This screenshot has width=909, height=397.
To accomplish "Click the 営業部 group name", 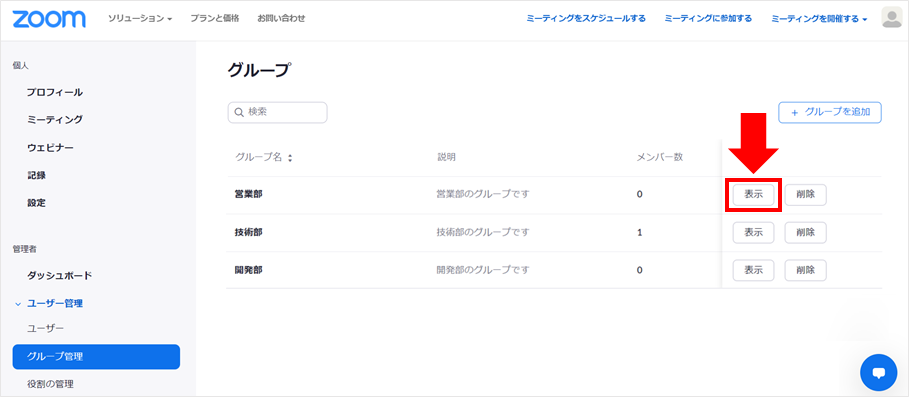I will point(248,195).
